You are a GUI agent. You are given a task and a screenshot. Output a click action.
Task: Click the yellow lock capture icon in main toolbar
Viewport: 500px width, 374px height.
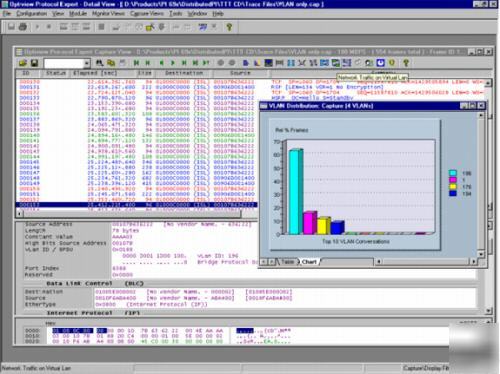coord(150,27)
